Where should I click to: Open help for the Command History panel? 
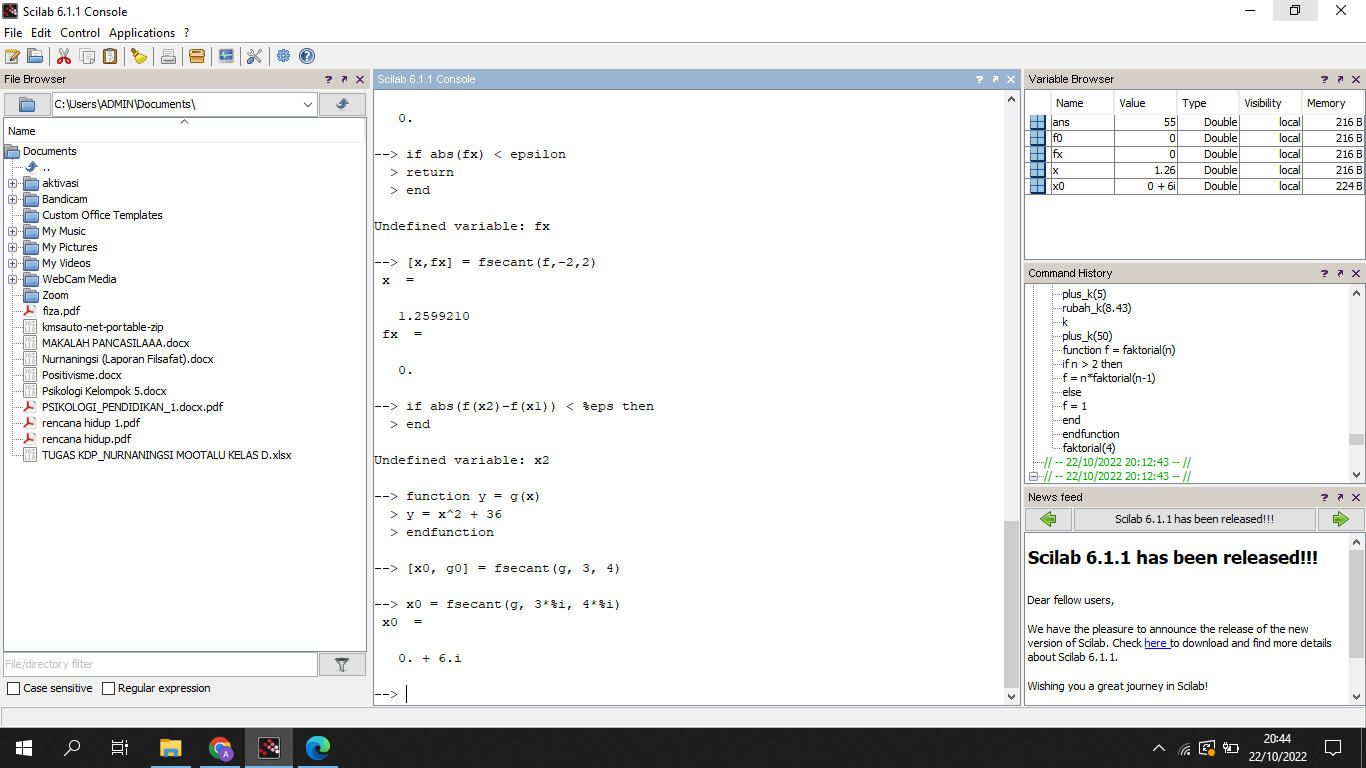(1324, 273)
